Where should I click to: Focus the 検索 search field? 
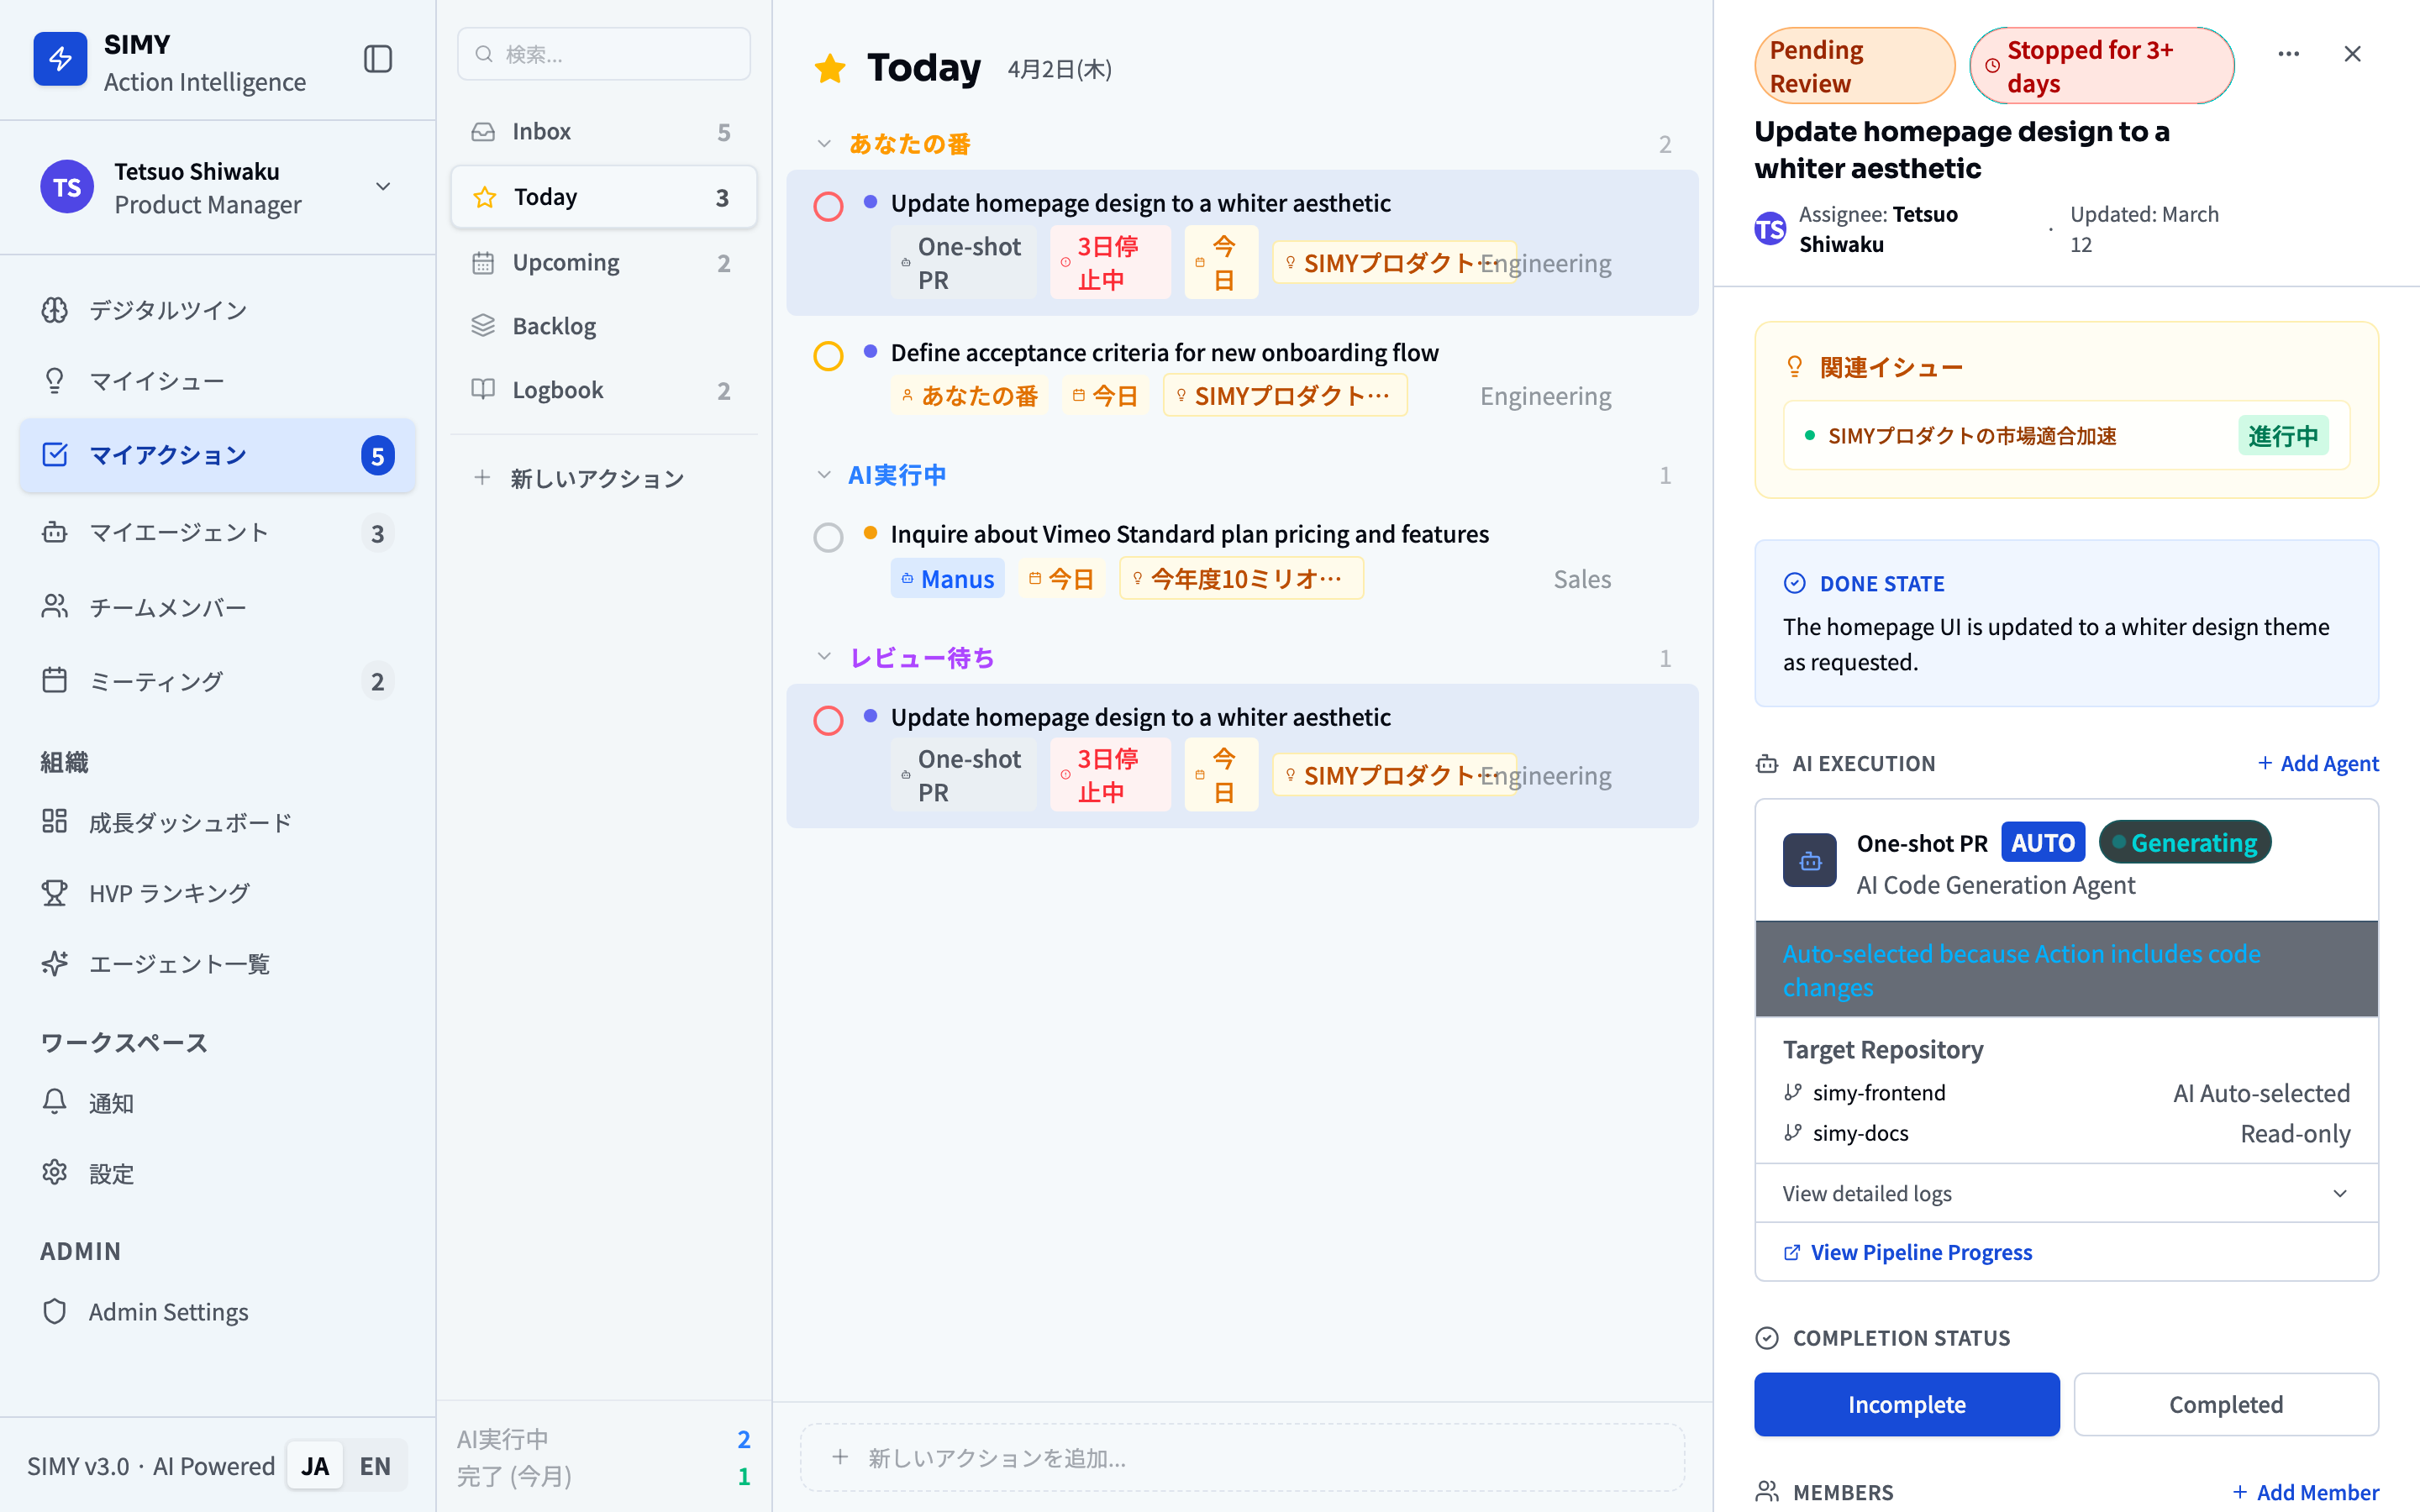pos(604,54)
